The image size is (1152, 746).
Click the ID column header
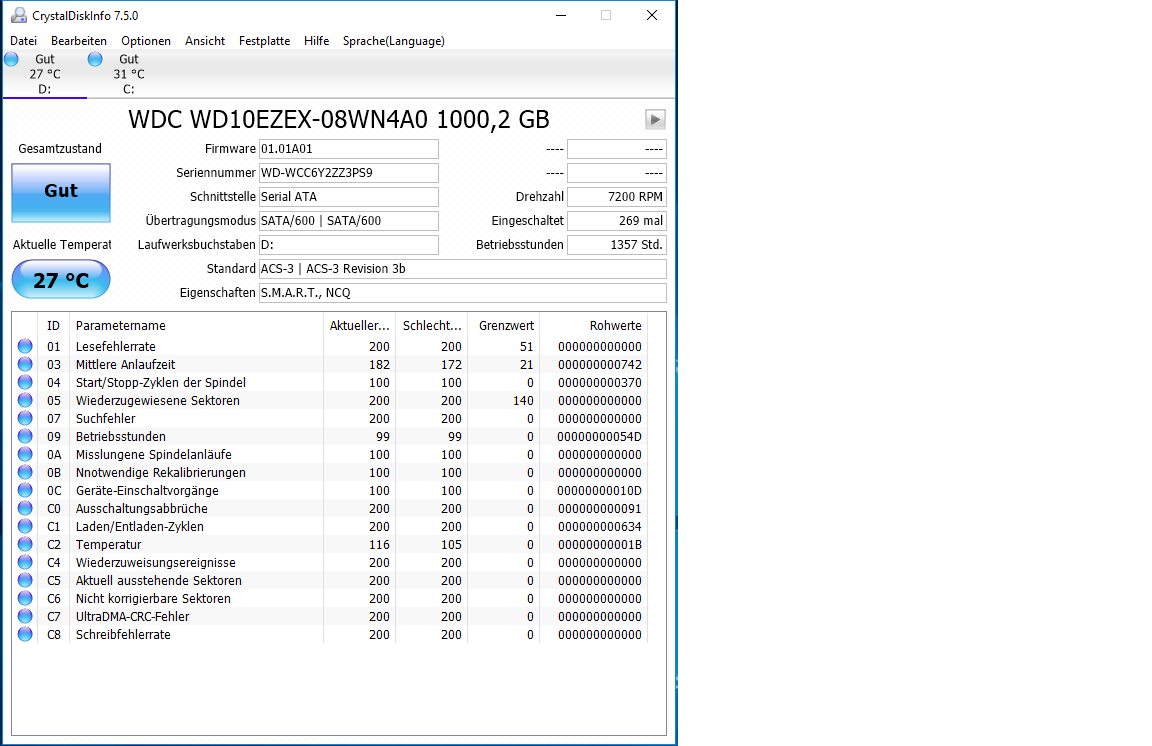53,326
